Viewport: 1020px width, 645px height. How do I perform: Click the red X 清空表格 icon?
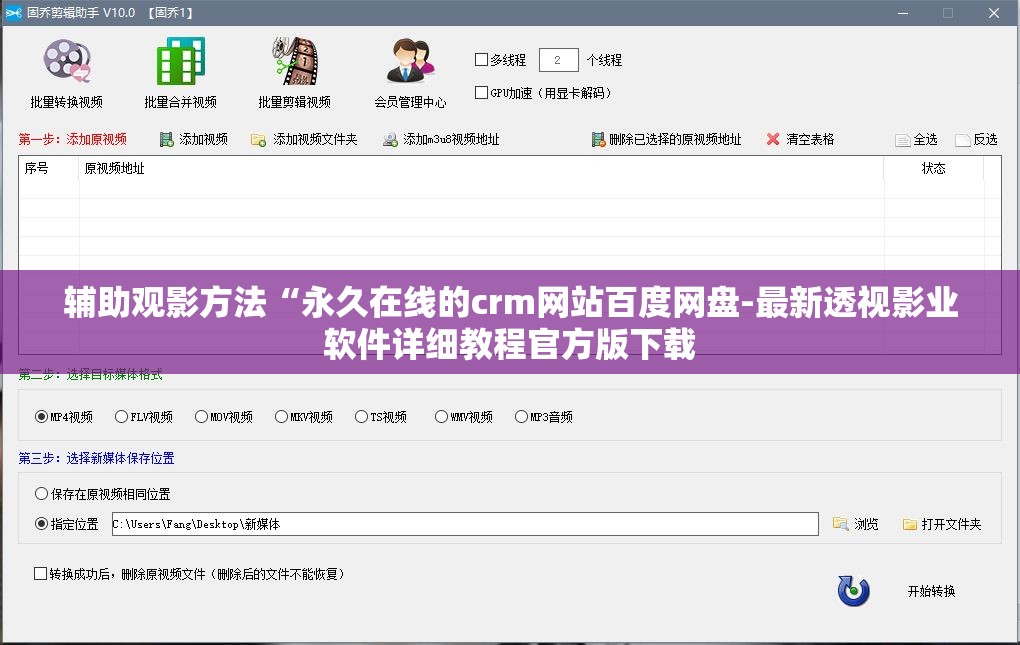773,139
